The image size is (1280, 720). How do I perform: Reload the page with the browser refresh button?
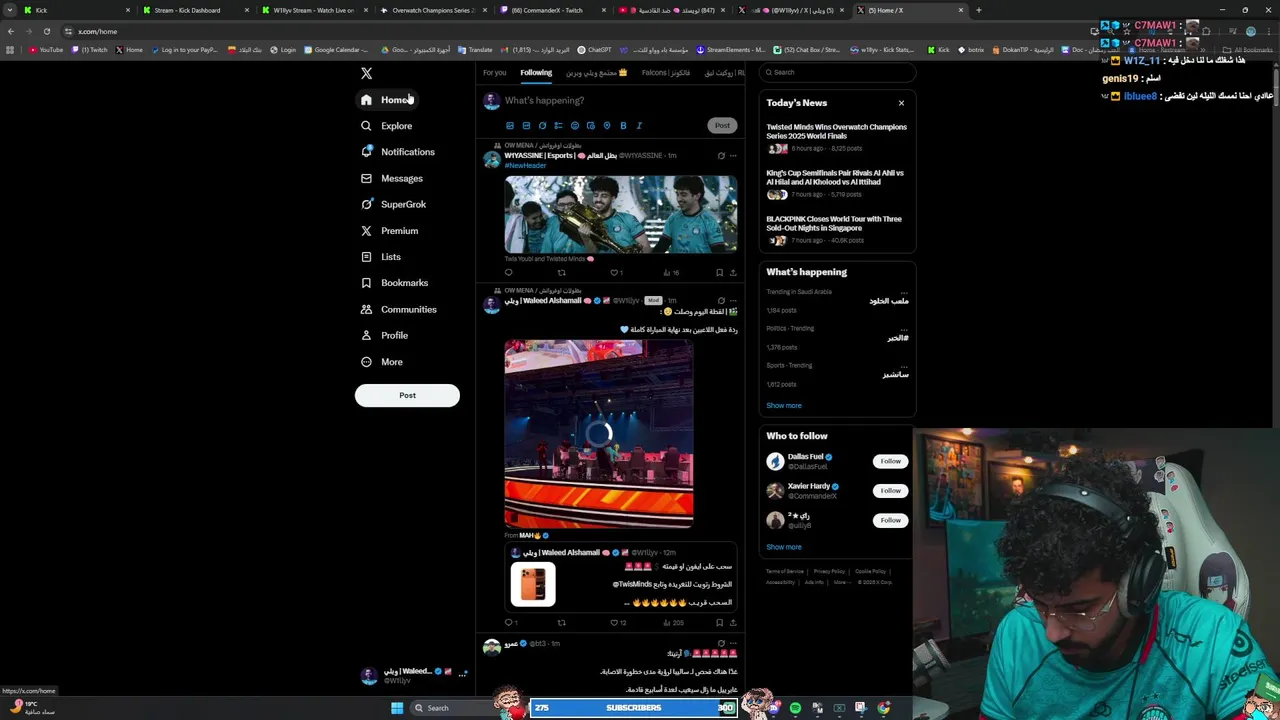click(x=46, y=31)
